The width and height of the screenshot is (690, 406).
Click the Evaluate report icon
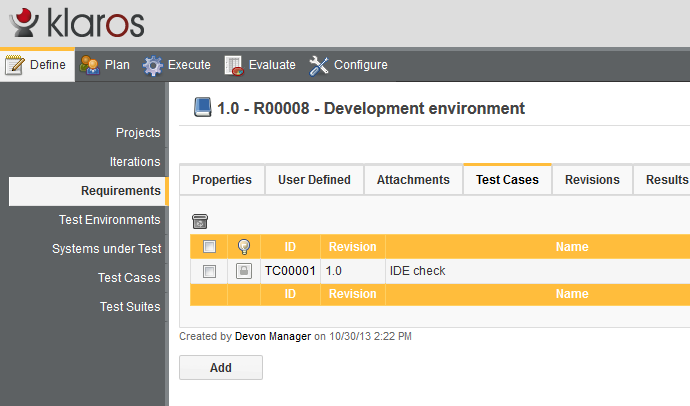click(234, 65)
